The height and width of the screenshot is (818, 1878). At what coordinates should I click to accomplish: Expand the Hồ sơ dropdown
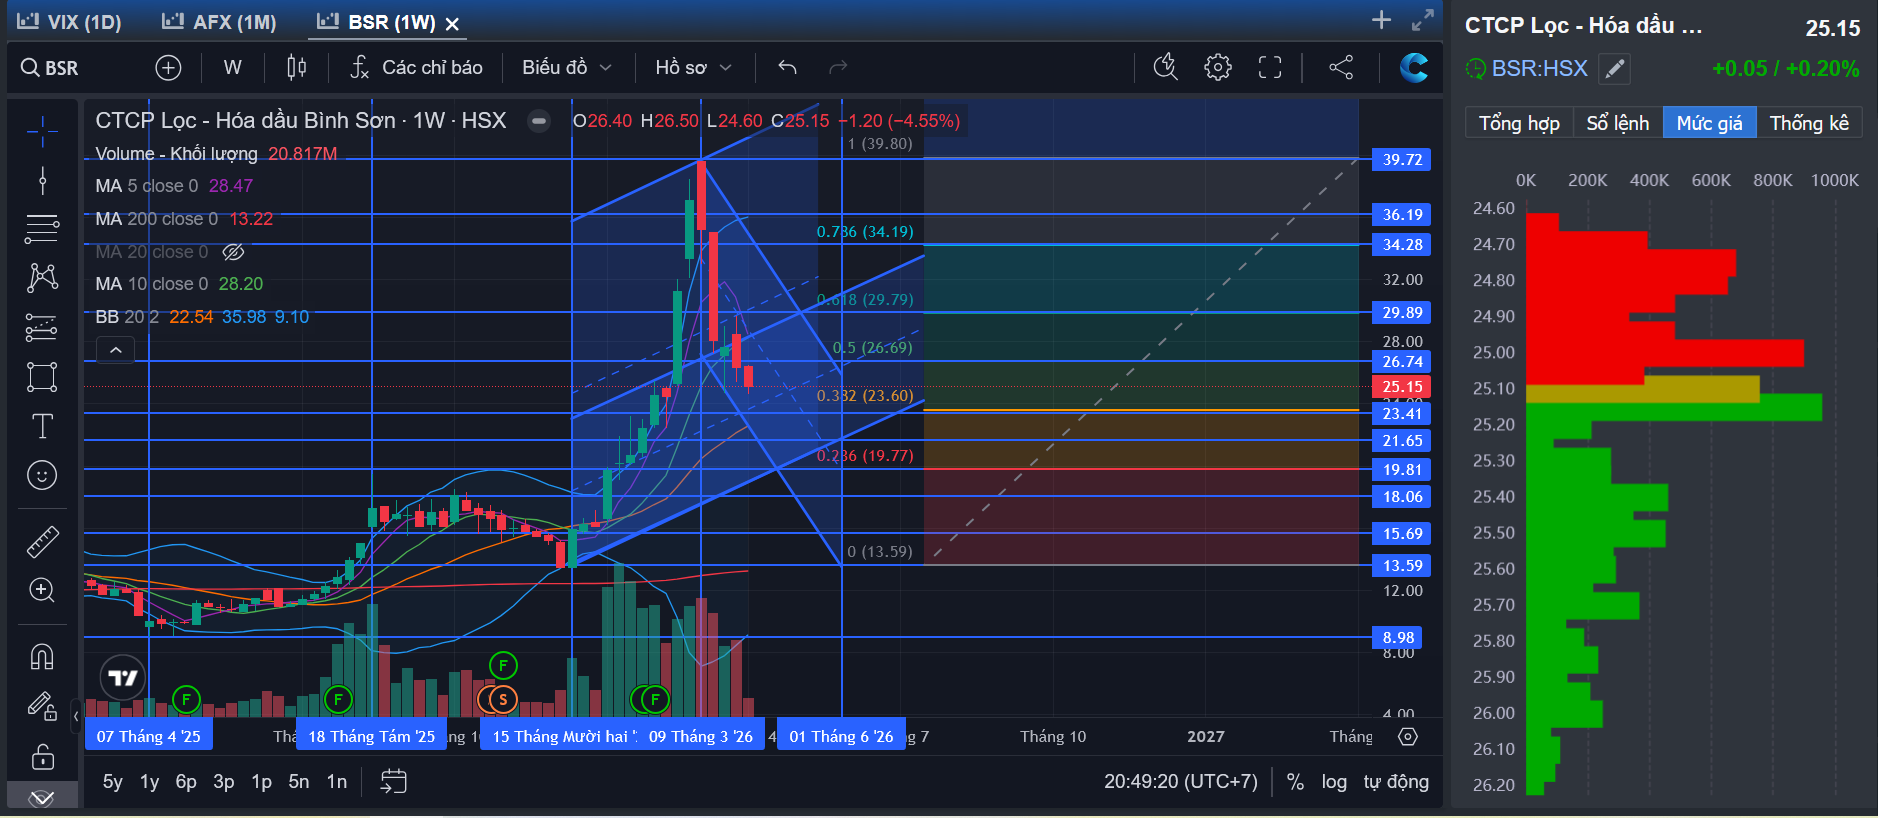(x=694, y=67)
